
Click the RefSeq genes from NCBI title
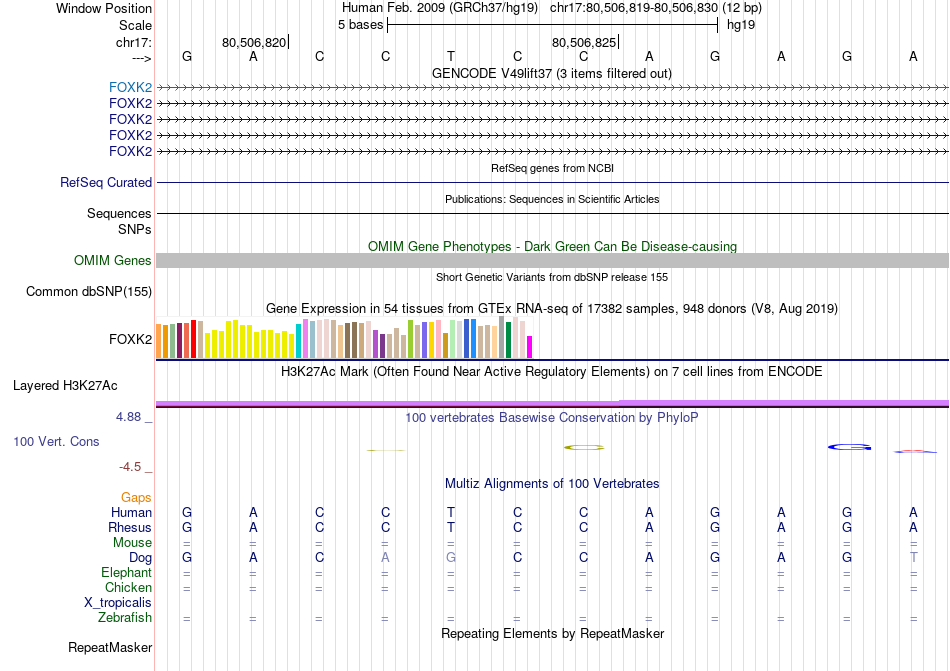[552, 168]
